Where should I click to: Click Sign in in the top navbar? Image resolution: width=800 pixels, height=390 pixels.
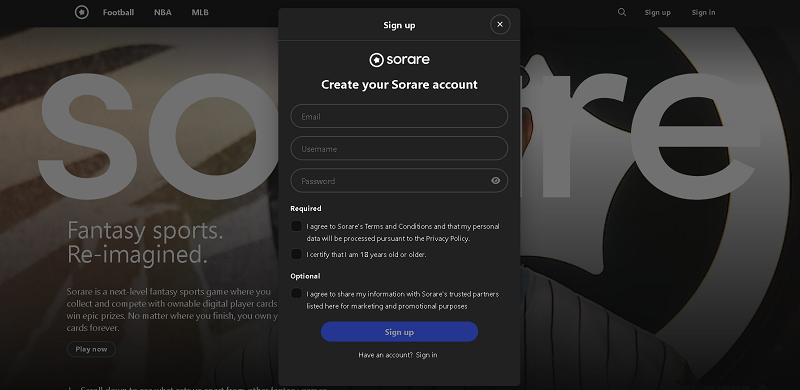click(x=703, y=12)
